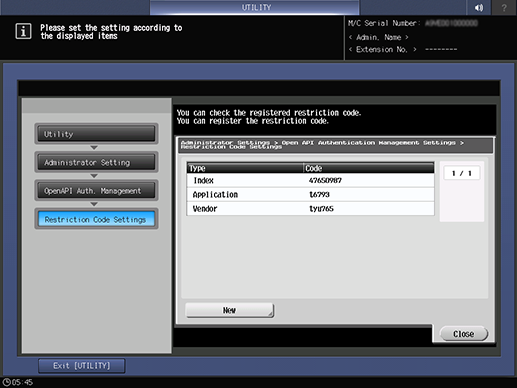517x388 pixels.
Task: Click the 1 / 1 page indicator
Action: [462, 173]
